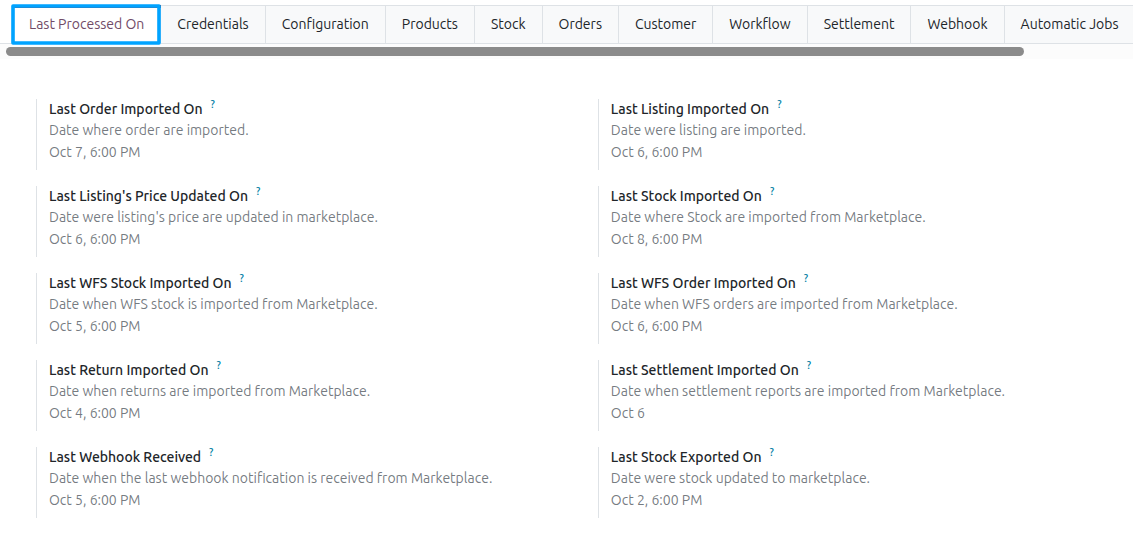Image resolution: width=1133 pixels, height=548 pixels.
Task: Go to the Products tab
Action: coord(430,24)
